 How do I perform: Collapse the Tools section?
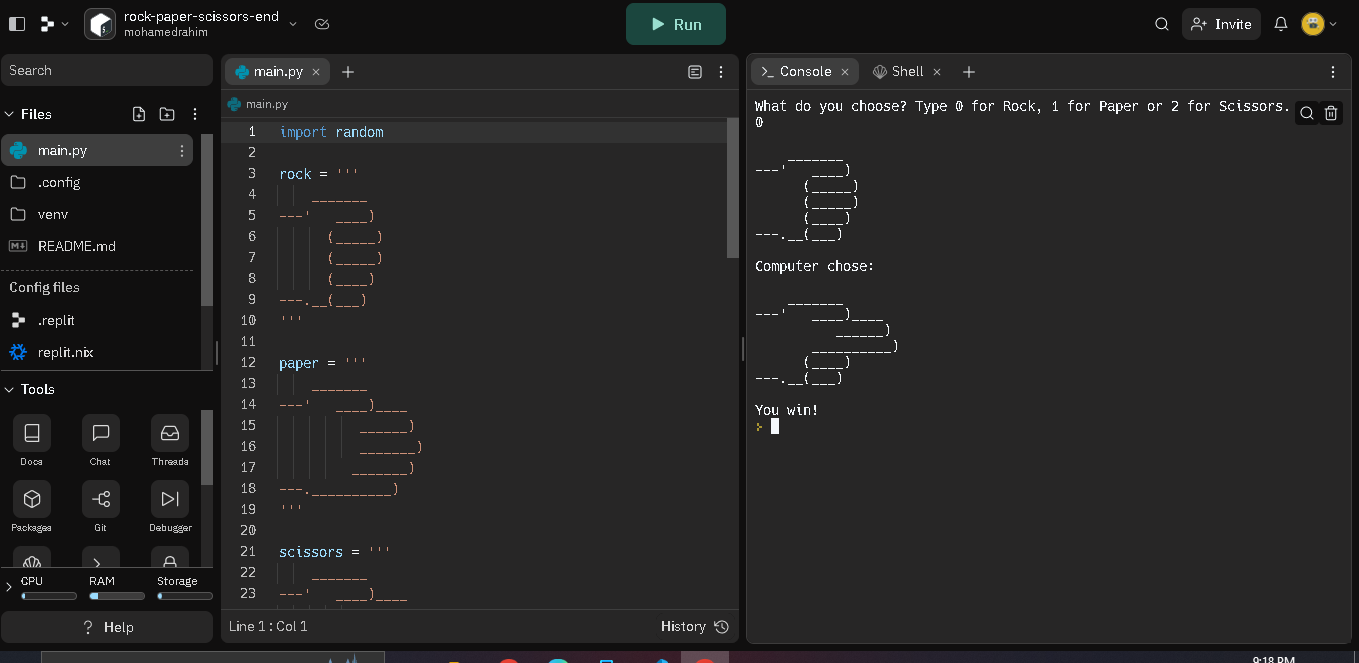tap(10, 389)
